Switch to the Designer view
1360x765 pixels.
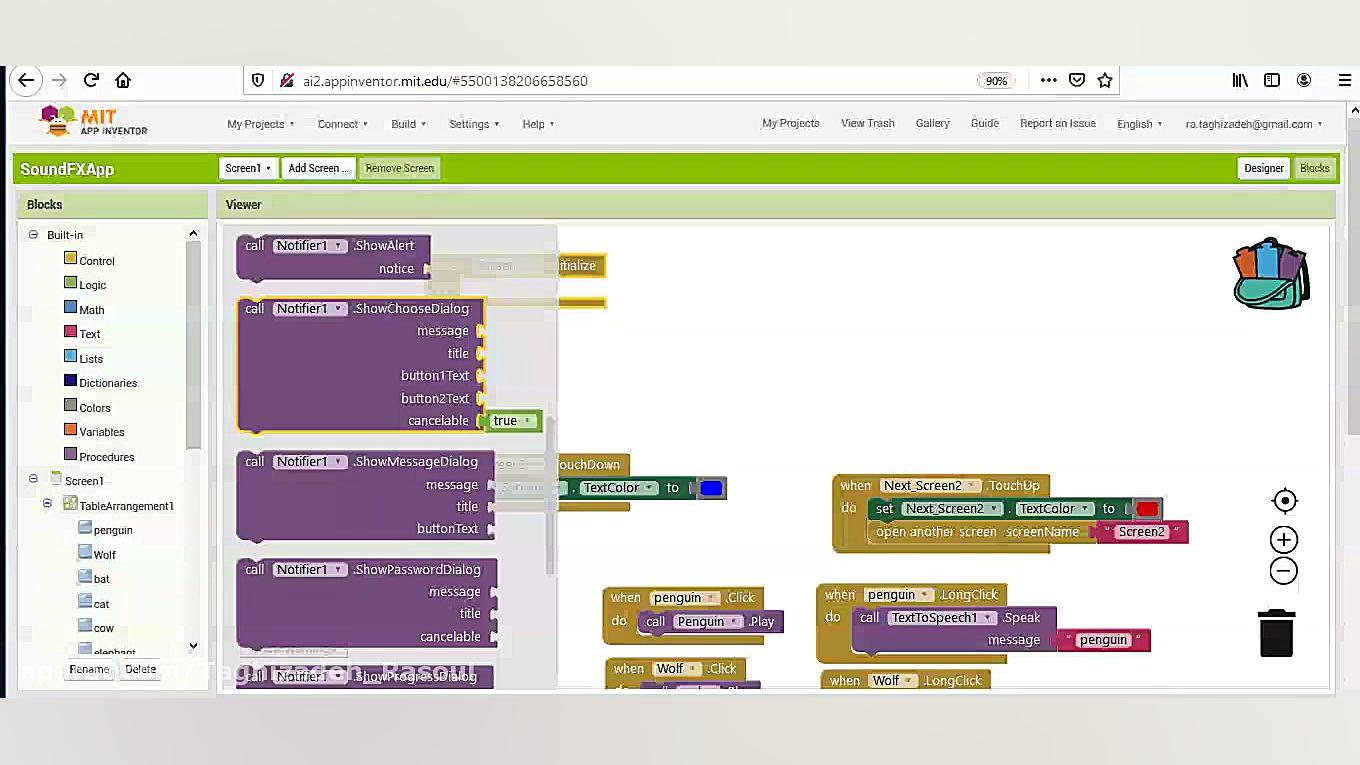(x=1264, y=168)
